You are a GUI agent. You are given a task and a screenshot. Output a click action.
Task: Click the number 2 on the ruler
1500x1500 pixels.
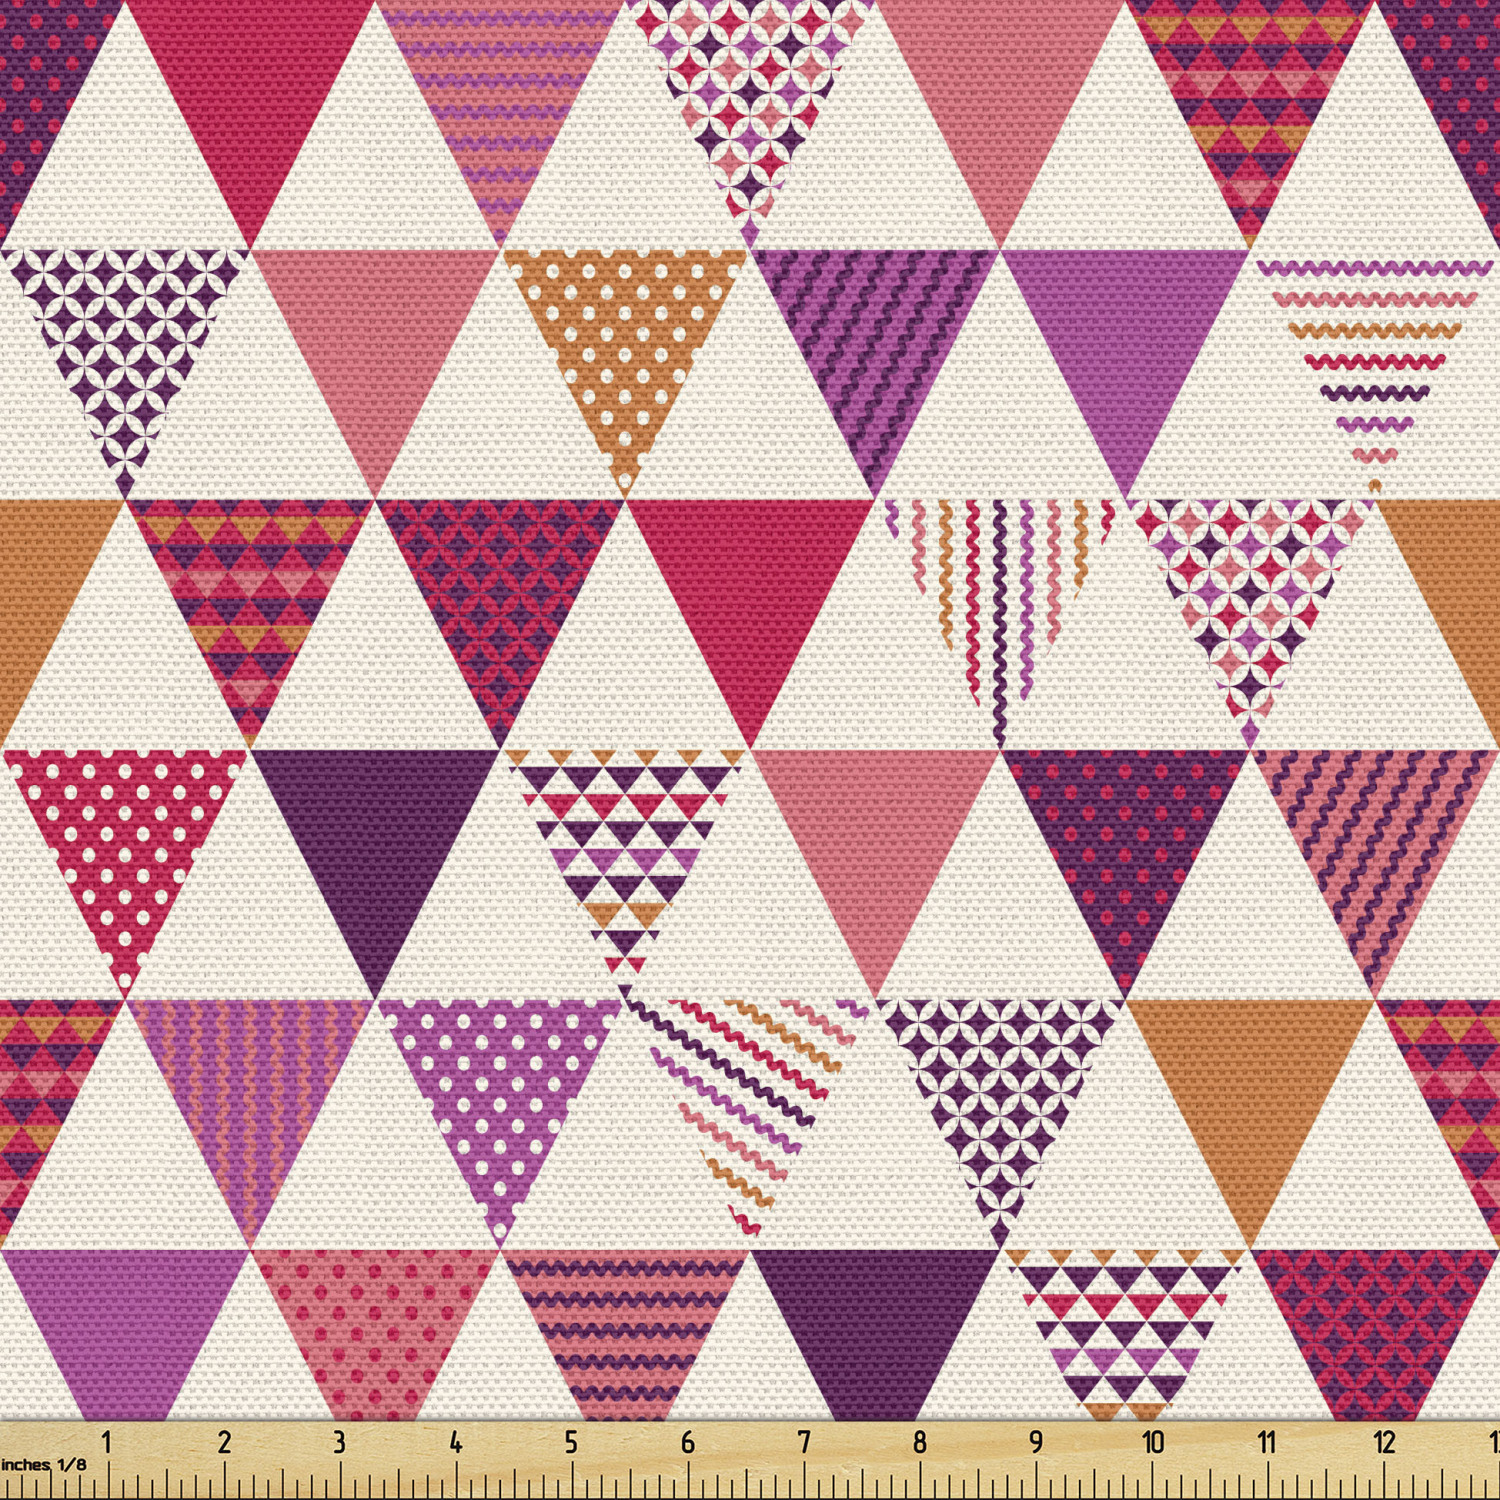[x=224, y=1442]
